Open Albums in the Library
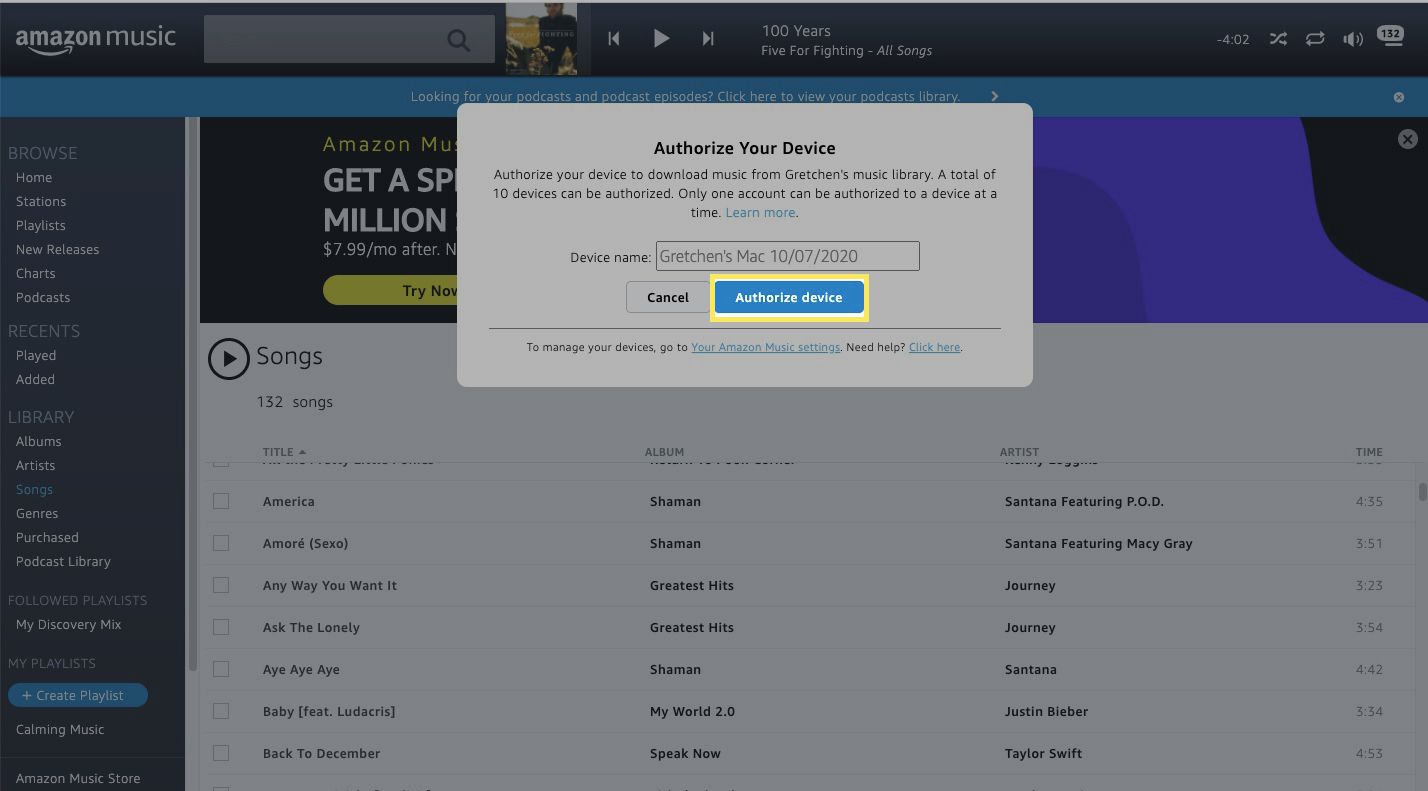The height and width of the screenshot is (791, 1428). tap(38, 441)
